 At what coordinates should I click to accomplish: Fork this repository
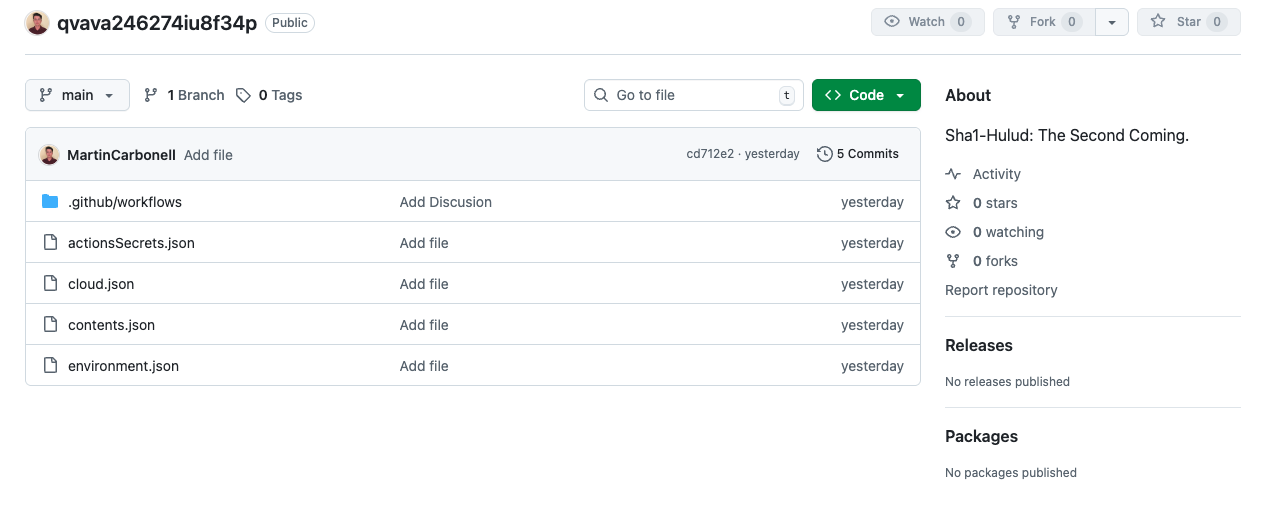(1043, 22)
